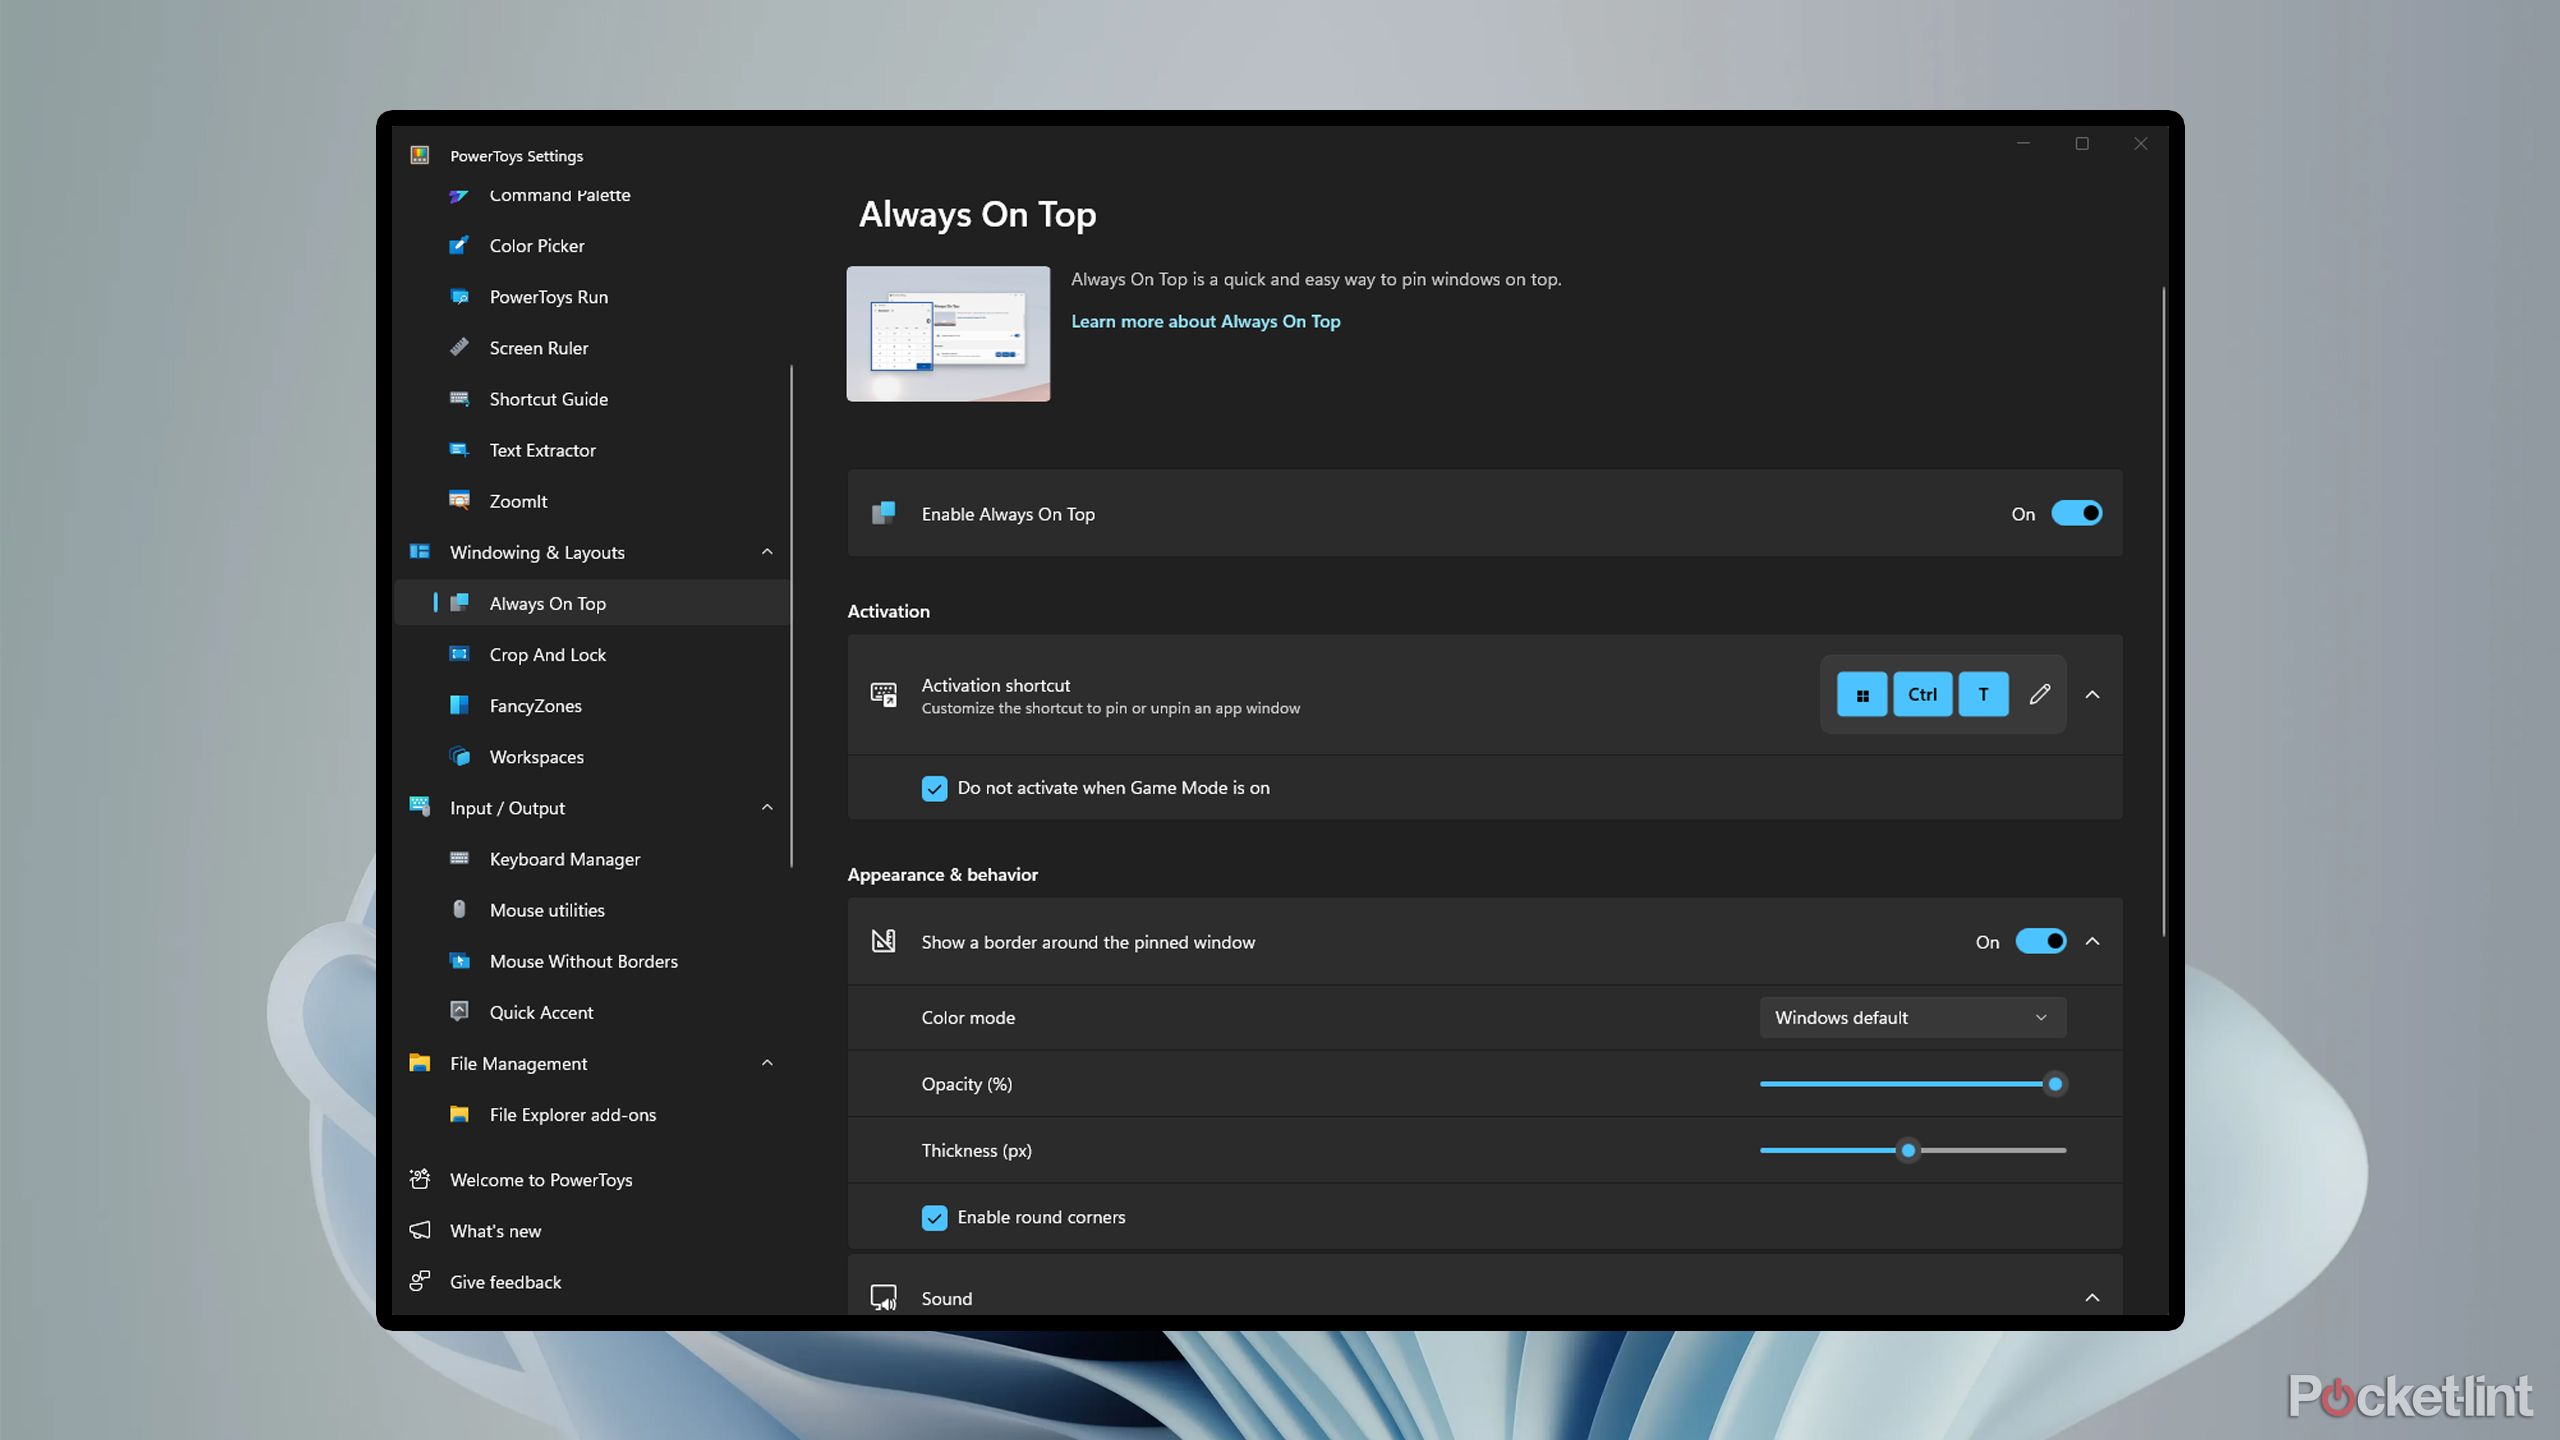Click the What's new megaphone icon
Image resolution: width=2560 pixels, height=1440 pixels.
pyautogui.click(x=420, y=1230)
